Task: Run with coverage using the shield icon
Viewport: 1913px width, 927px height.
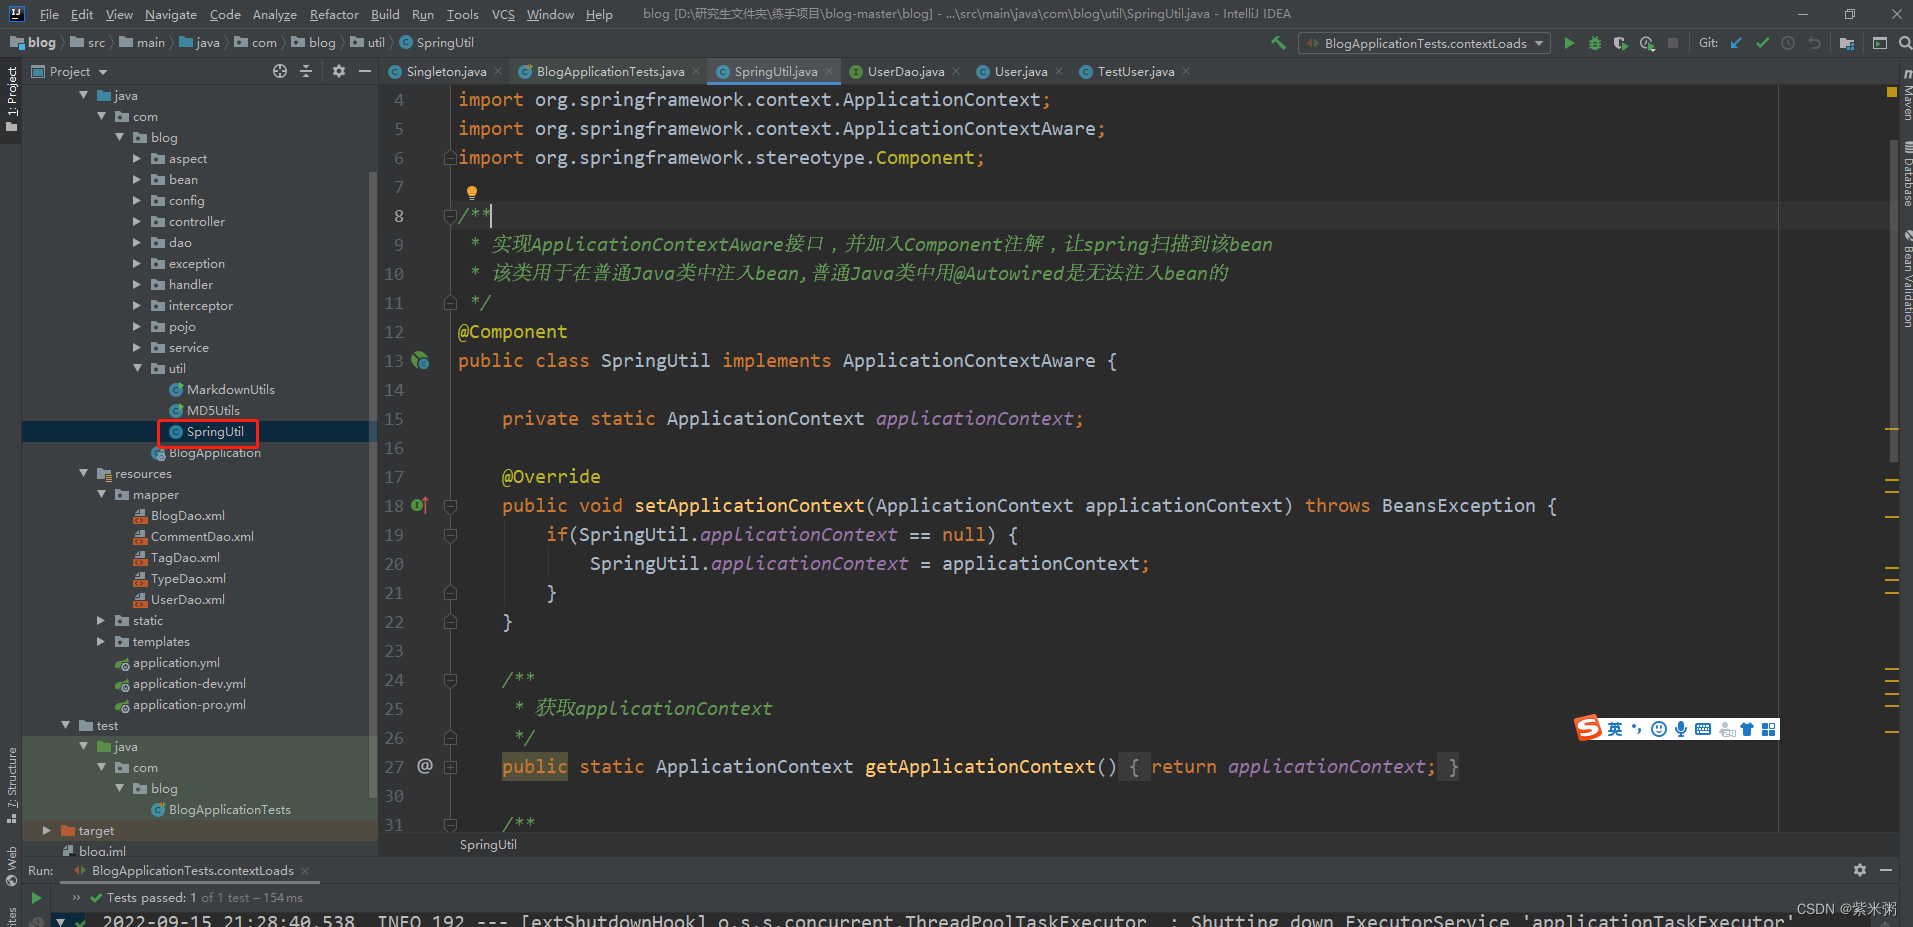Action: click(x=1621, y=43)
